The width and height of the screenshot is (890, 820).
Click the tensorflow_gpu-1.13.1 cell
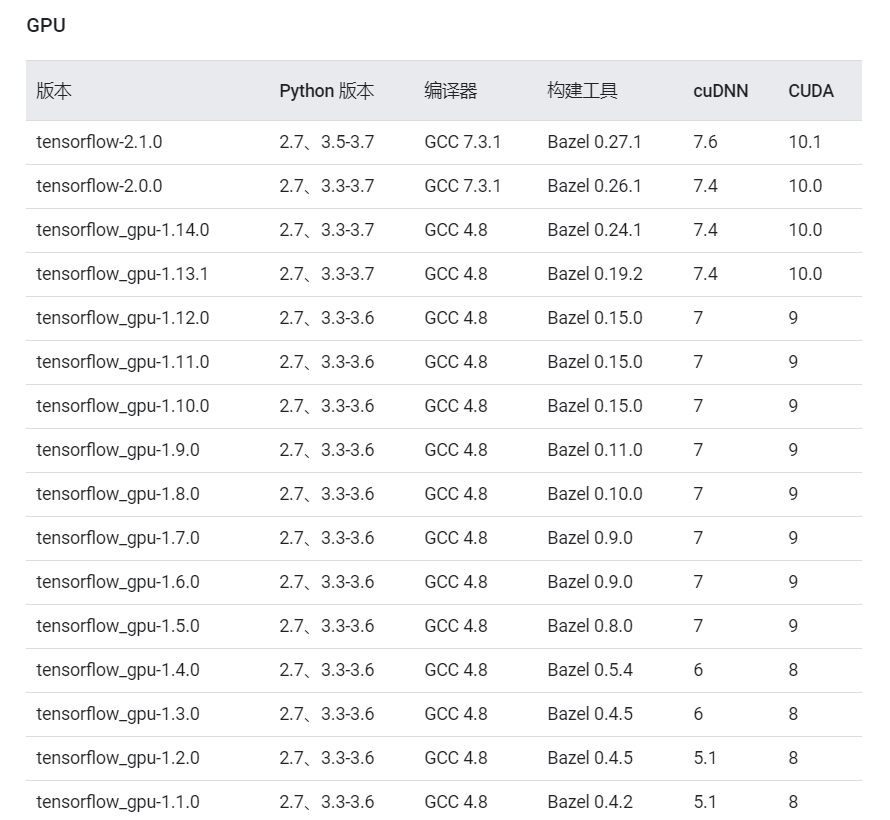point(122,274)
